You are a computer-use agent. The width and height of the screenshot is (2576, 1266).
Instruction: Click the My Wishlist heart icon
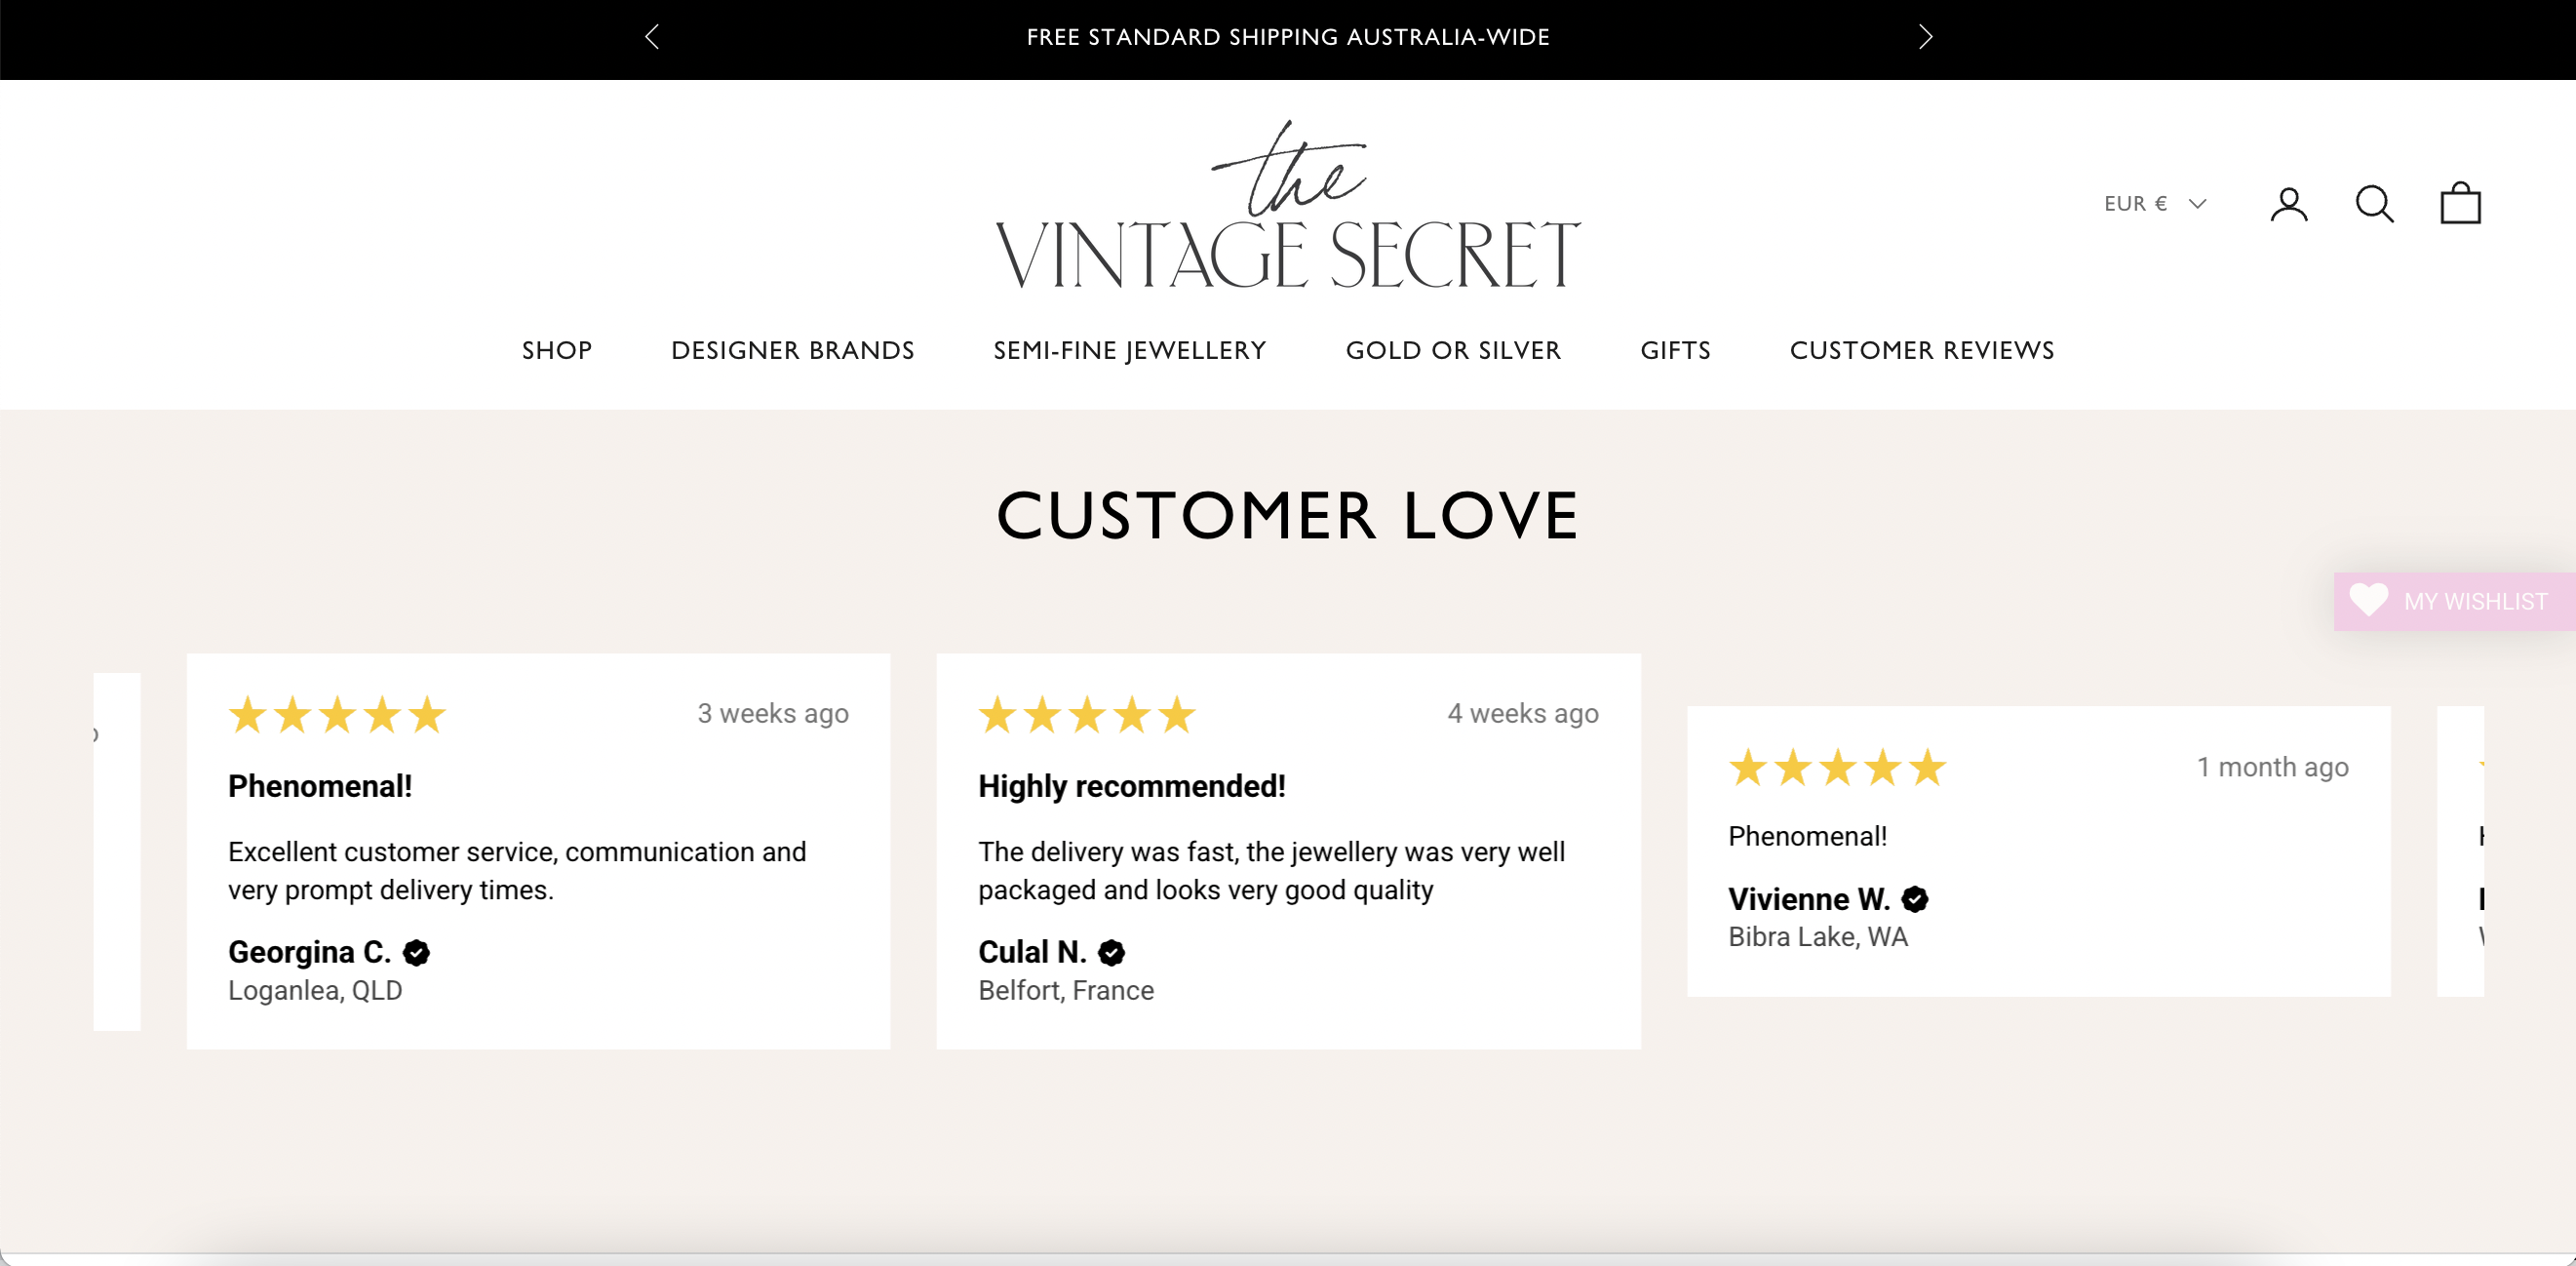click(2368, 600)
